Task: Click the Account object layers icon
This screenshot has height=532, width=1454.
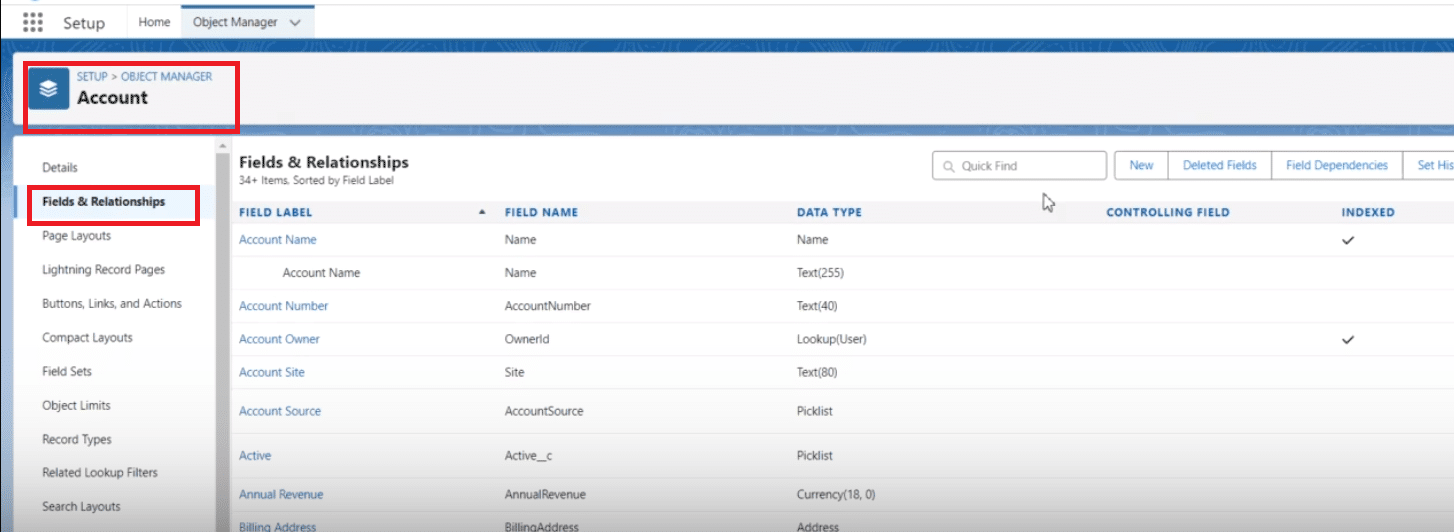Action: tap(49, 89)
